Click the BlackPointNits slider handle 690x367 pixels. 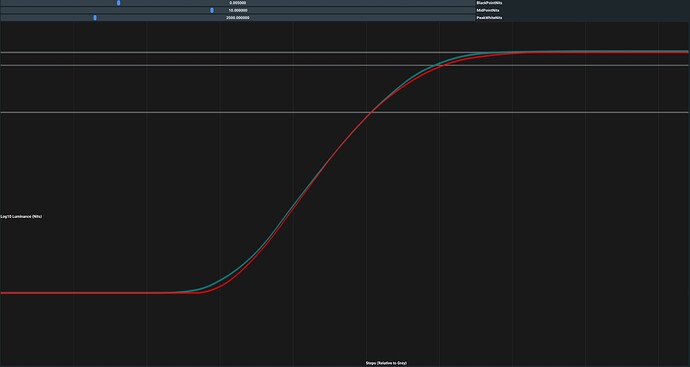pos(118,3)
